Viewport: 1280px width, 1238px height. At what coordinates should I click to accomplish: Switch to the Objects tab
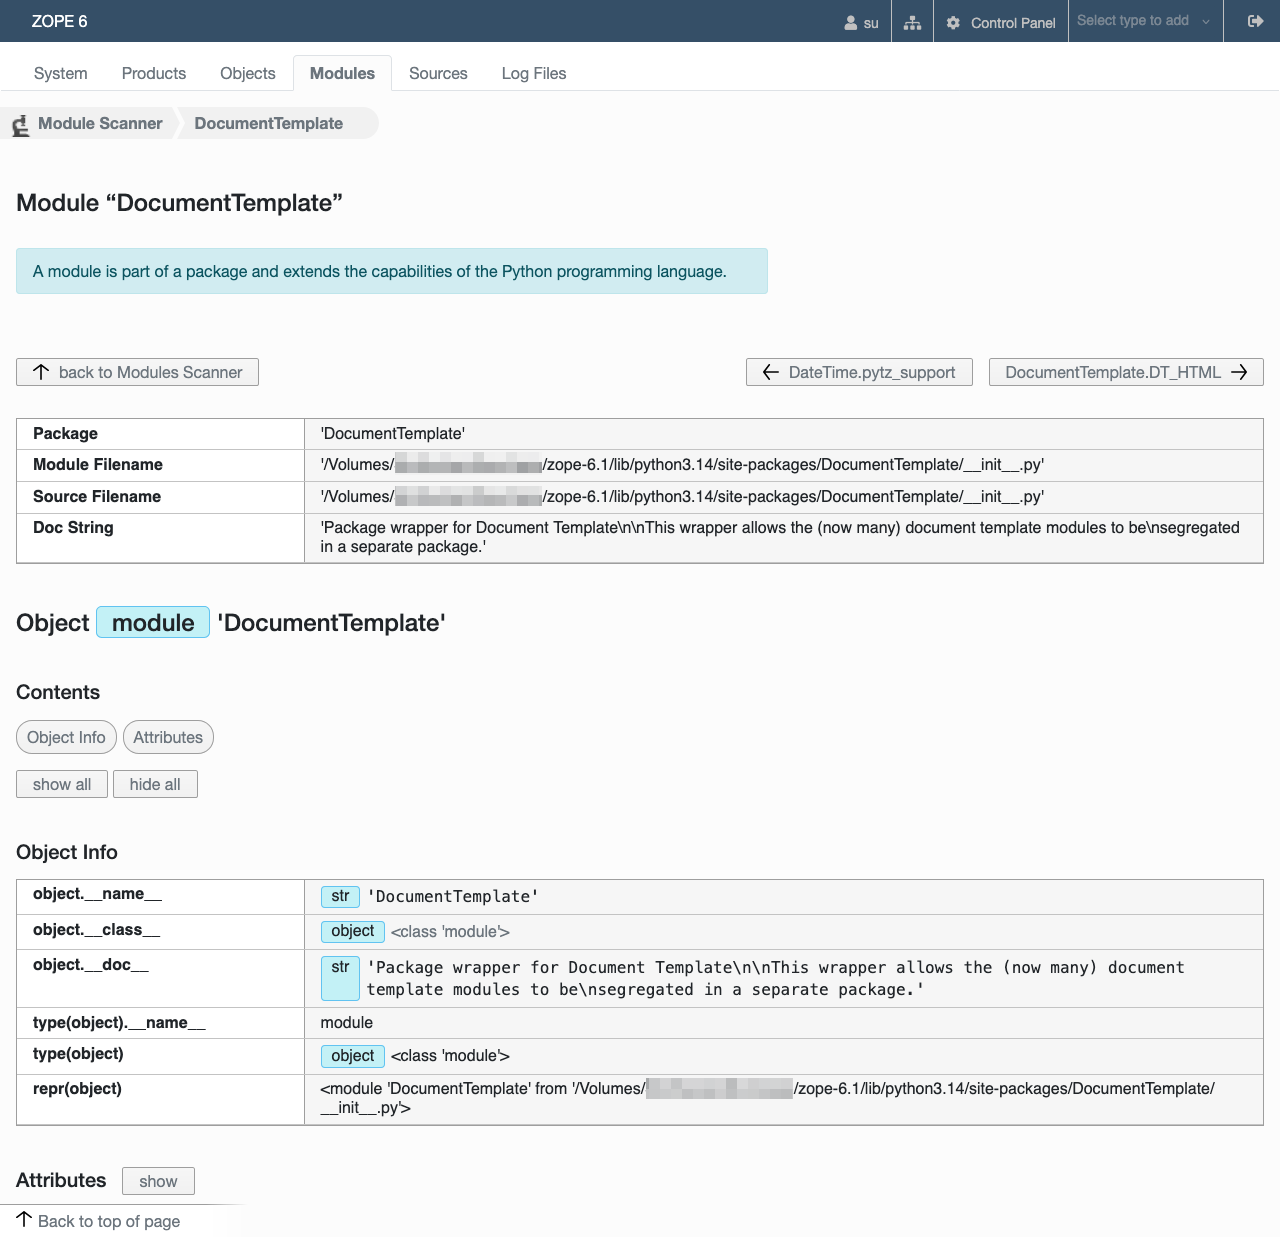[x=248, y=73]
